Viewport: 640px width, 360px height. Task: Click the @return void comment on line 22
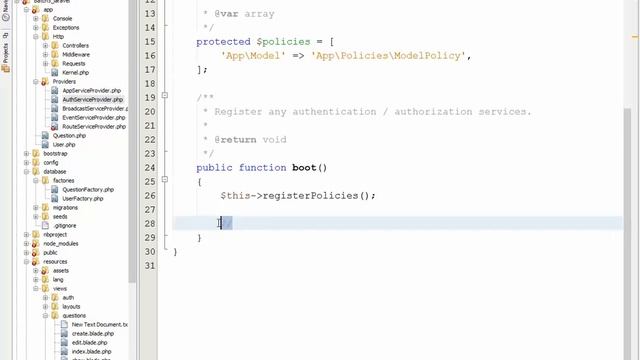click(250, 140)
